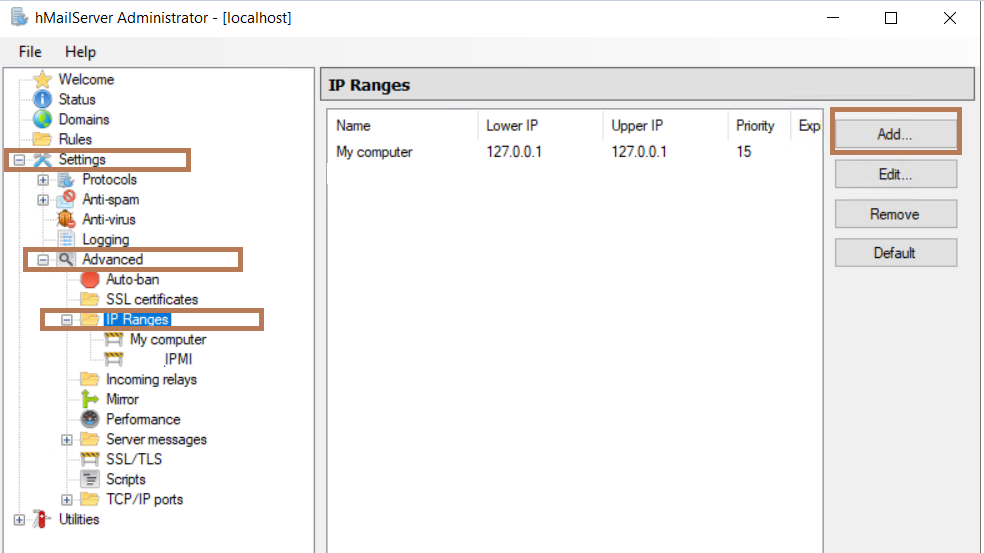
Task: Select Domains in the tree
Action: point(84,119)
